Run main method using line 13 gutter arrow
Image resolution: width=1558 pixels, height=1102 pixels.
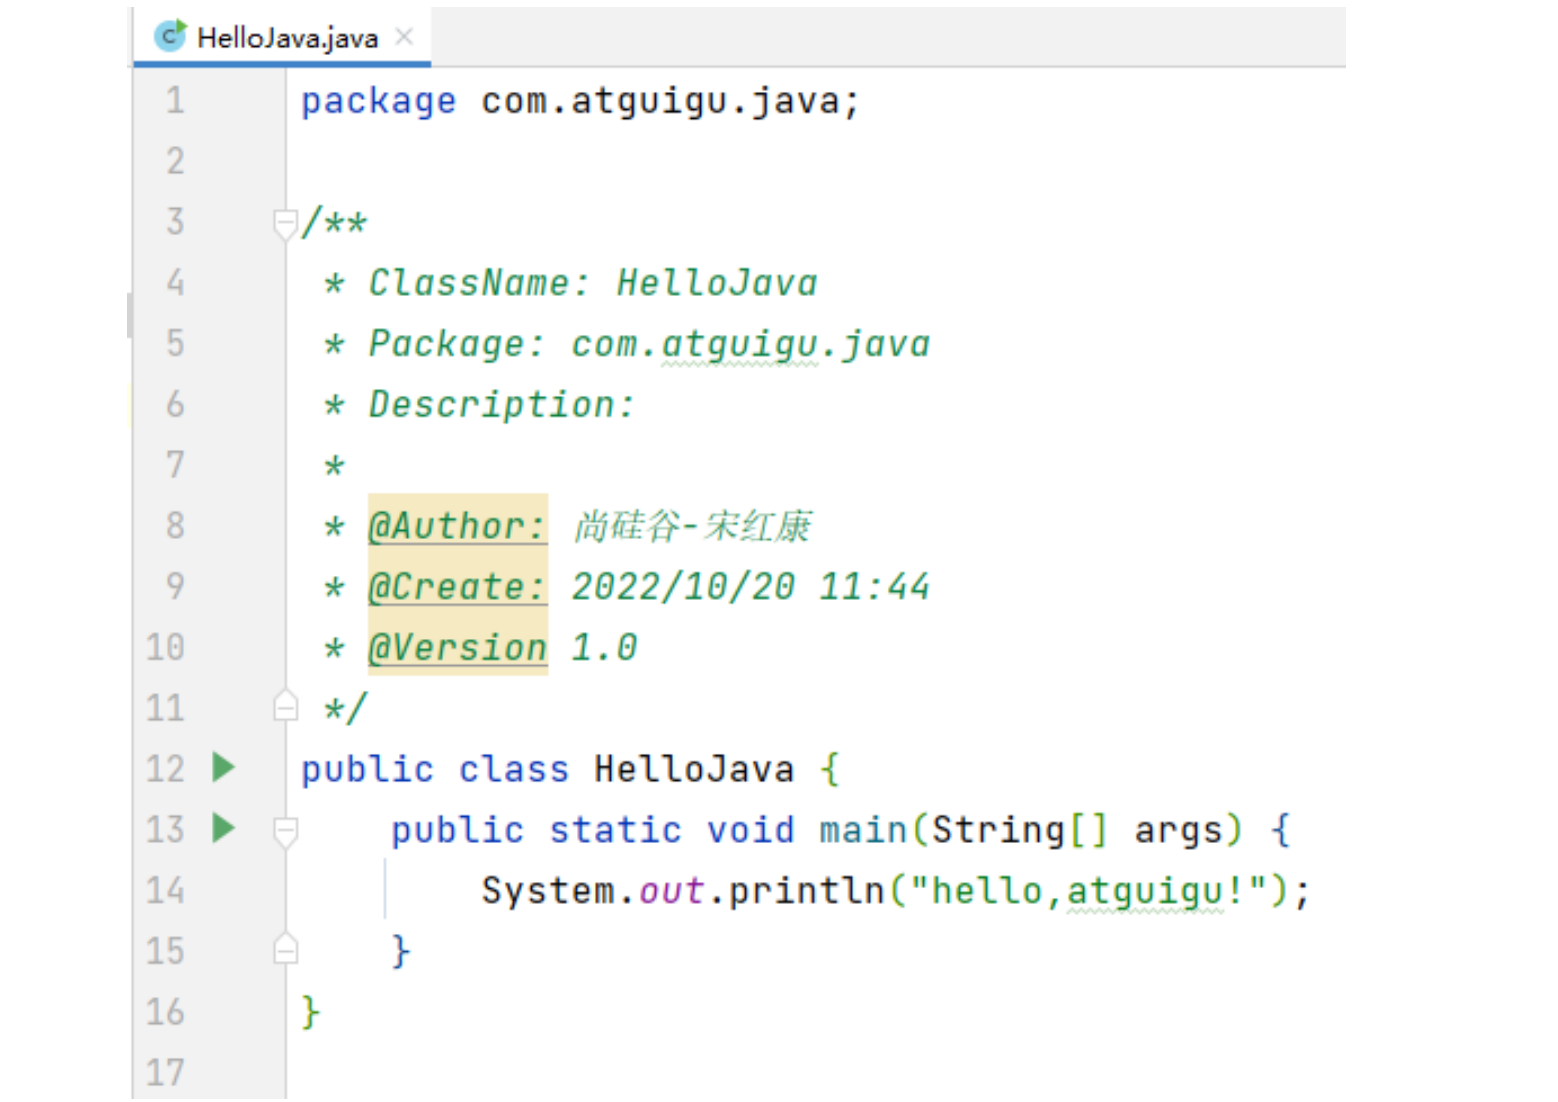[224, 828]
